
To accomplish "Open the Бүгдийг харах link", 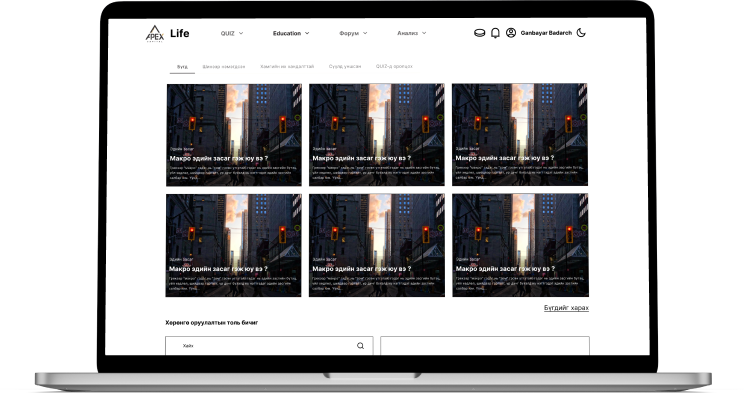I will [566, 308].
